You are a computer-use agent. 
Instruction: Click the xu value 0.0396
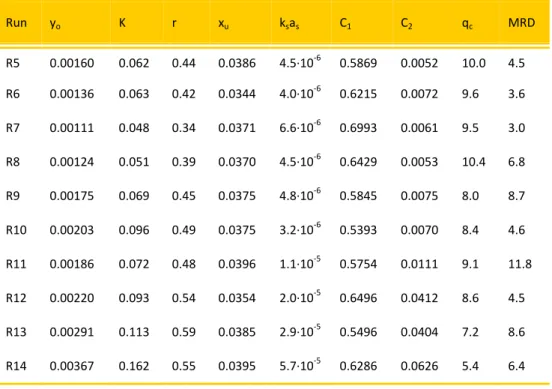tap(237, 264)
